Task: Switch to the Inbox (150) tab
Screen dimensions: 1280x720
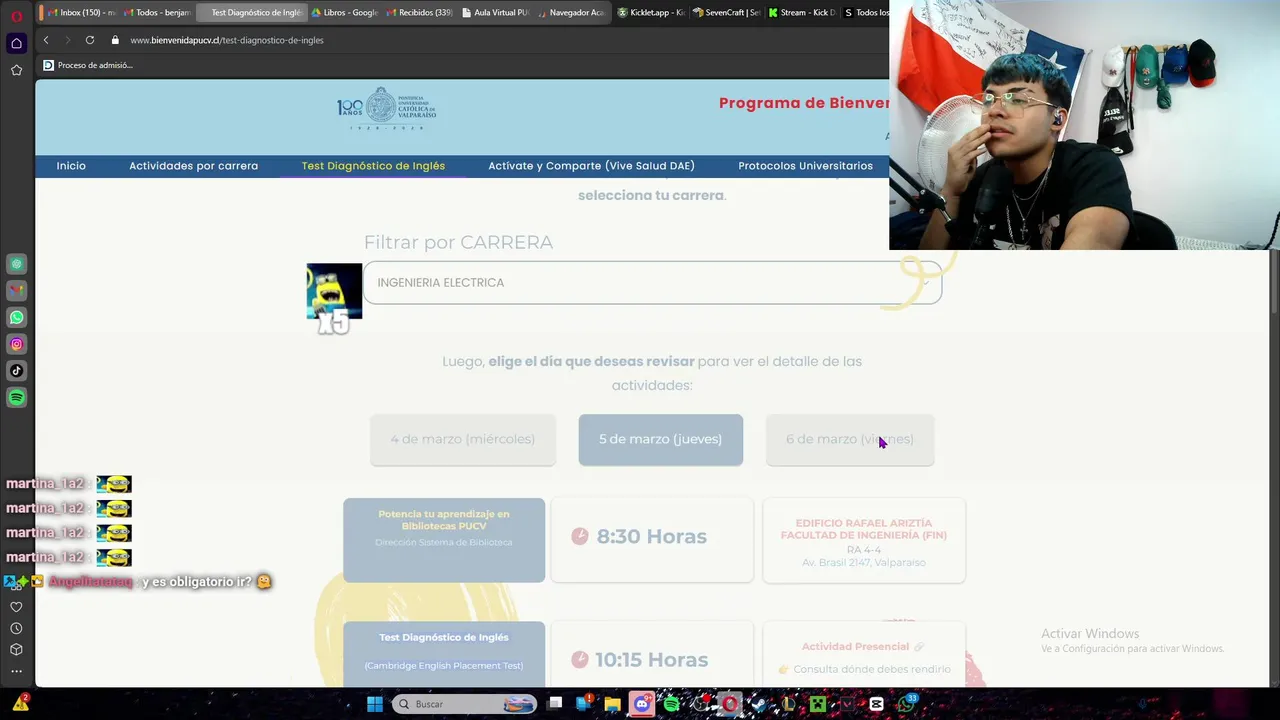Action: (x=80, y=13)
